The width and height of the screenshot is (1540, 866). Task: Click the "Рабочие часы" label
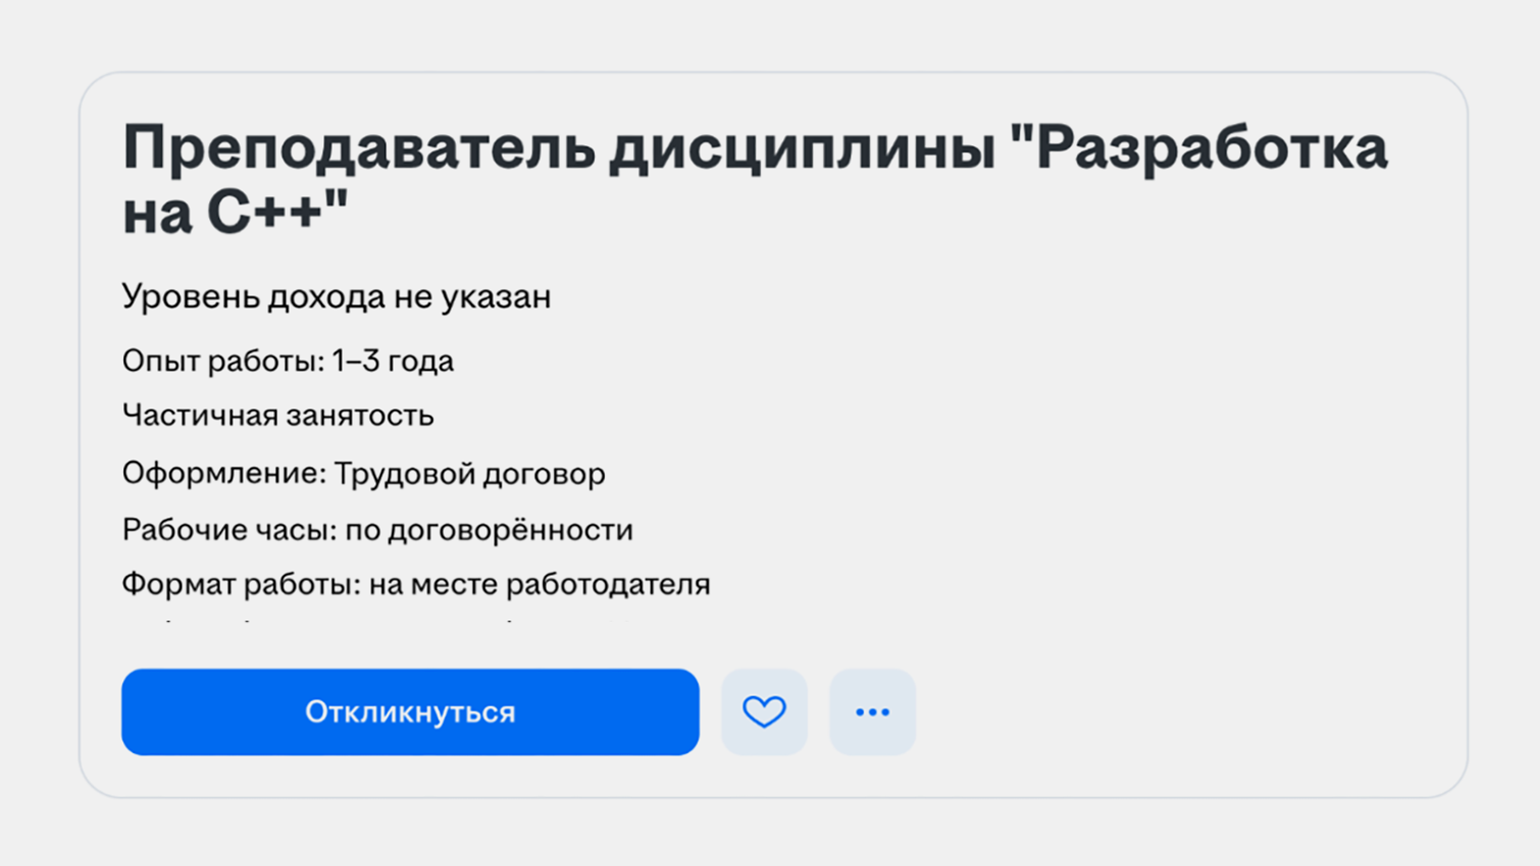point(228,529)
